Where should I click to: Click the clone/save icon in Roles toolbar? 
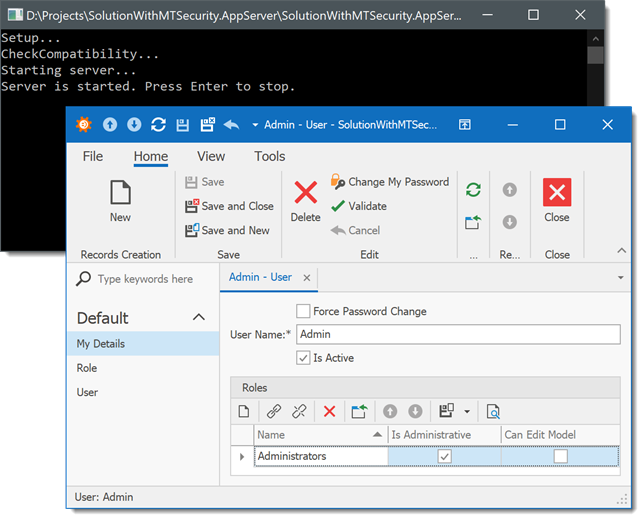(446, 410)
